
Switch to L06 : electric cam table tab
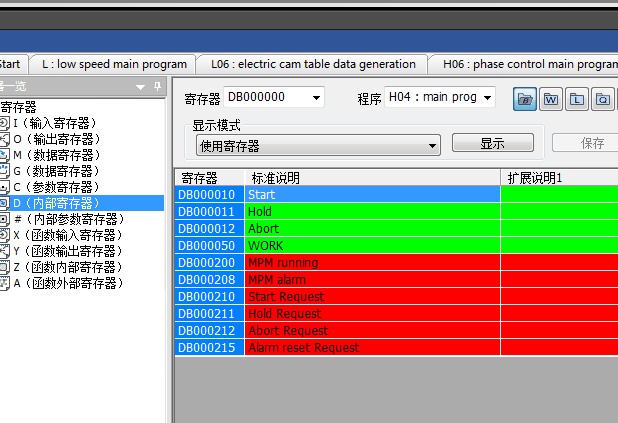point(313,64)
